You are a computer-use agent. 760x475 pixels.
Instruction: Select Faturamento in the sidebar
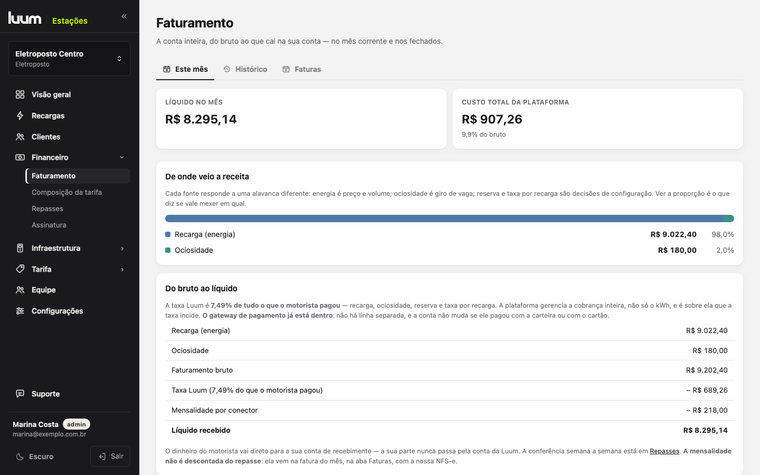[x=78, y=176]
